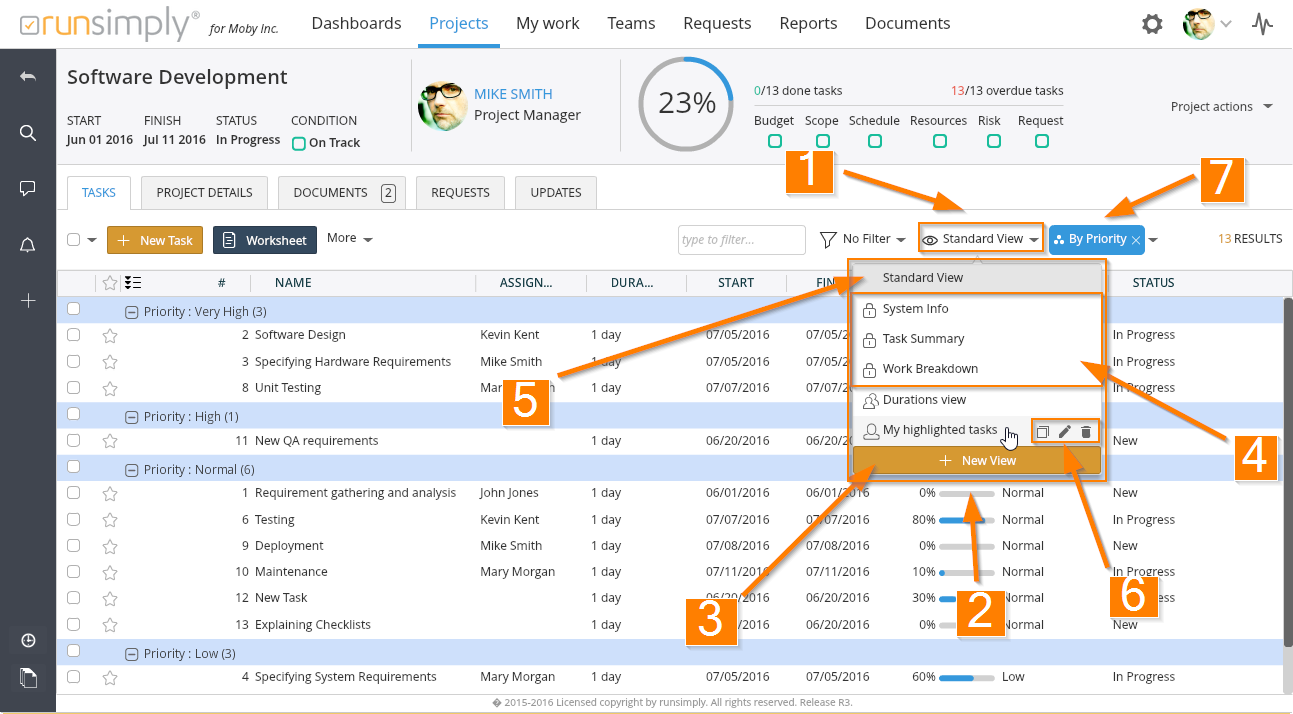Select Work Breakdown view from list
This screenshot has height=714, width=1293.
pos(930,369)
